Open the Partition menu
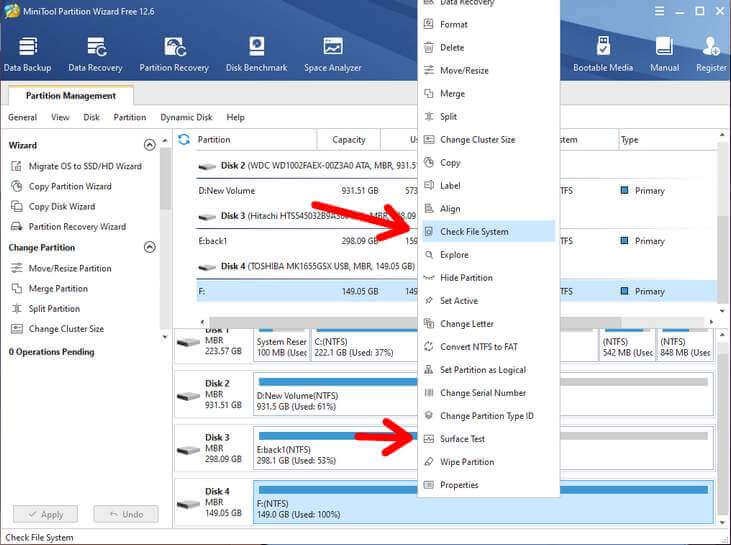The height and width of the screenshot is (545, 731). click(130, 117)
